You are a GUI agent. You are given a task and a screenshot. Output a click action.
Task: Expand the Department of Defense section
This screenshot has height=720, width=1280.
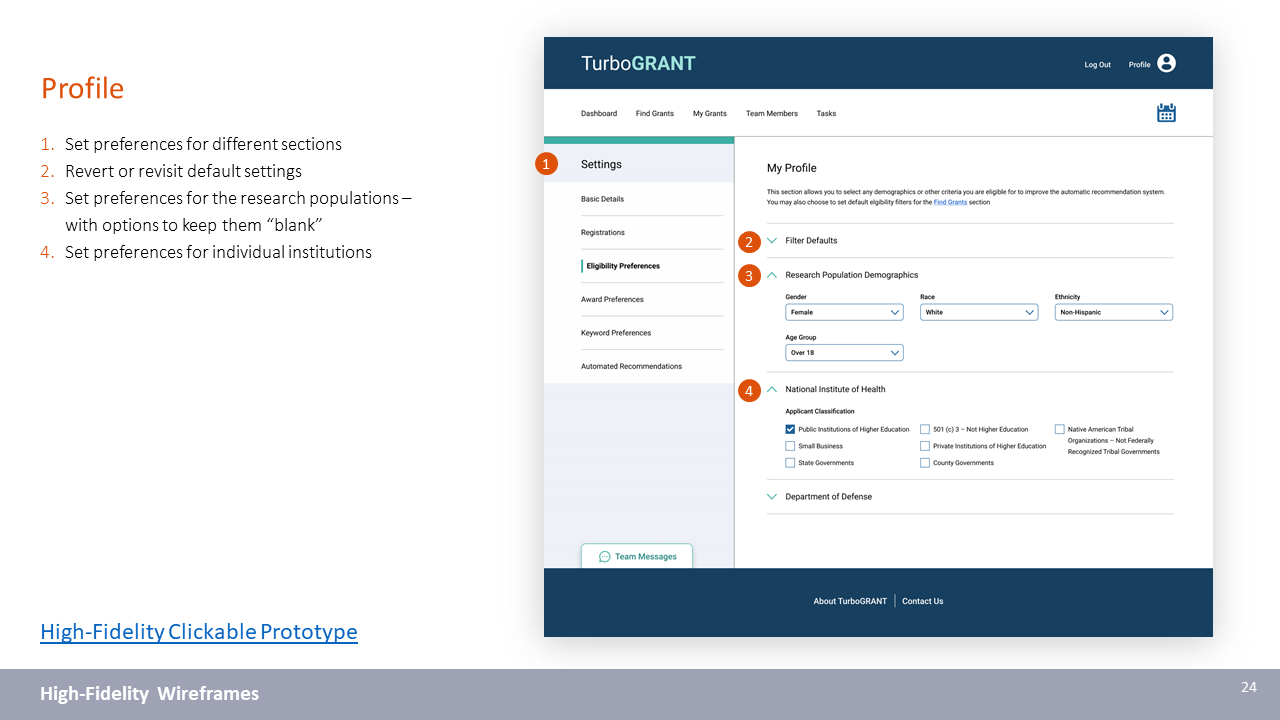coord(772,497)
